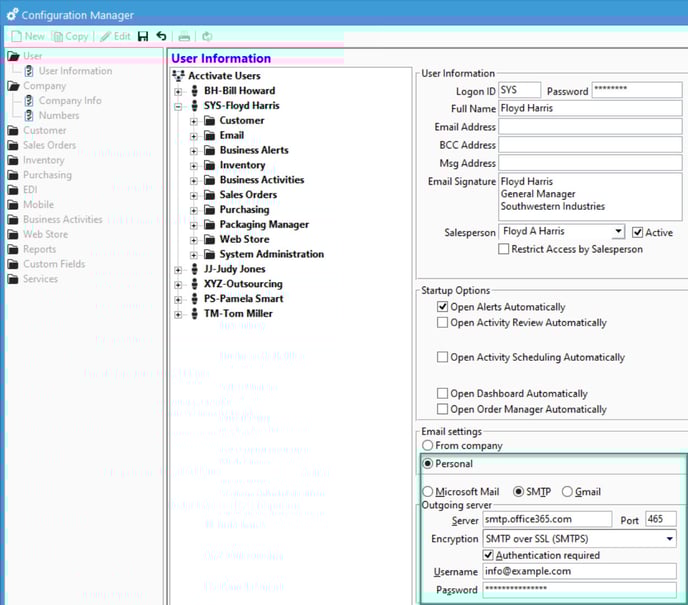Open Sales Orders section in left sidebar

pos(50,145)
